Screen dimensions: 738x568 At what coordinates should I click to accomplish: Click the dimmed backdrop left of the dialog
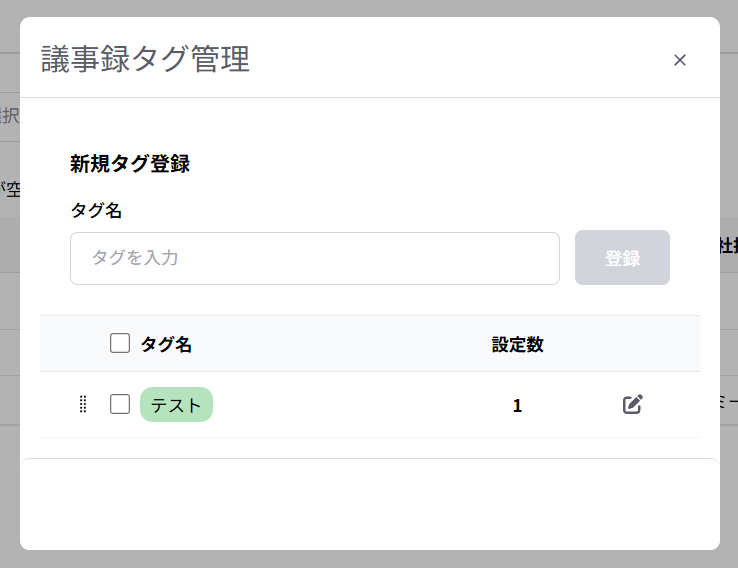coord(9,300)
